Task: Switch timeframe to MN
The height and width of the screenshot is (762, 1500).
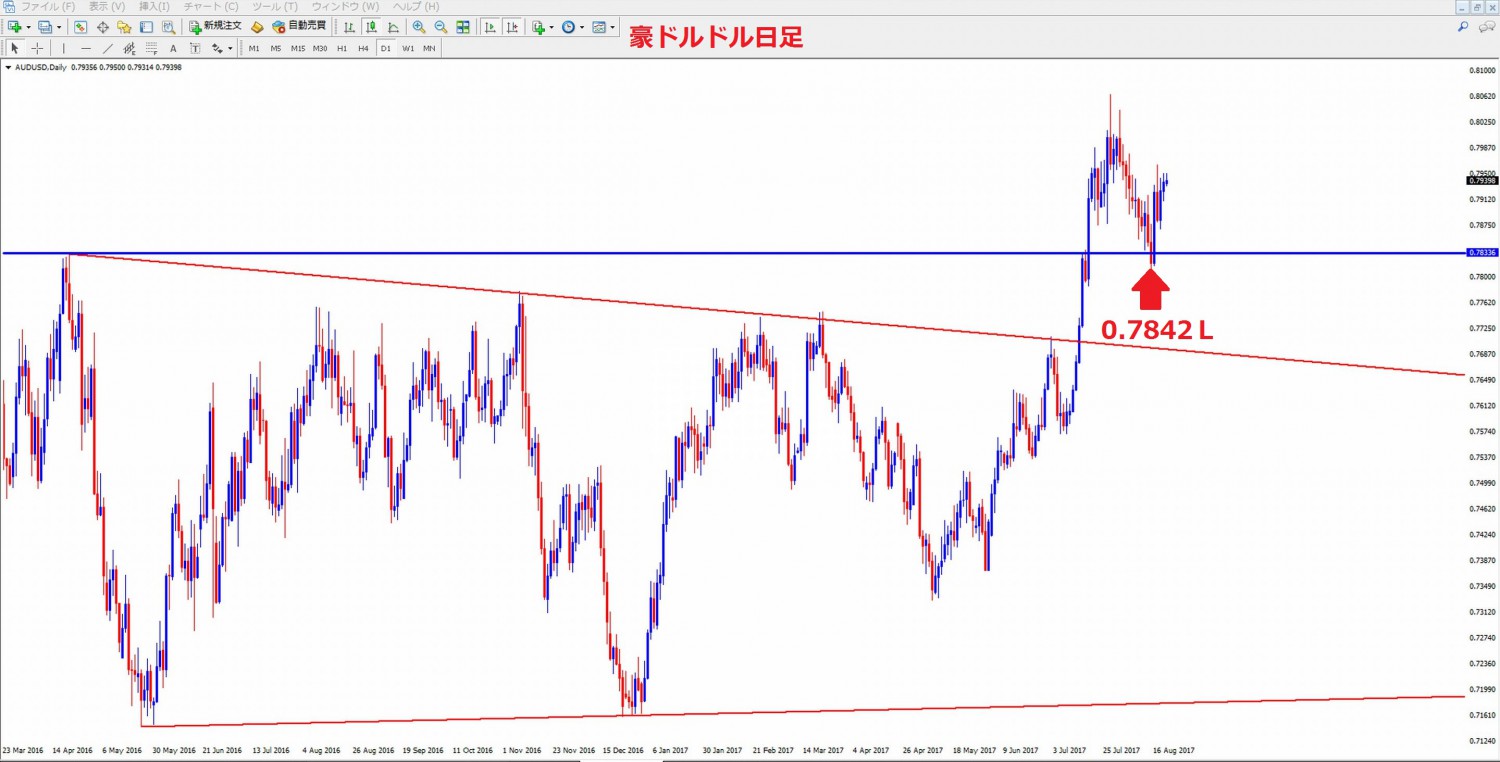Action: (429, 48)
